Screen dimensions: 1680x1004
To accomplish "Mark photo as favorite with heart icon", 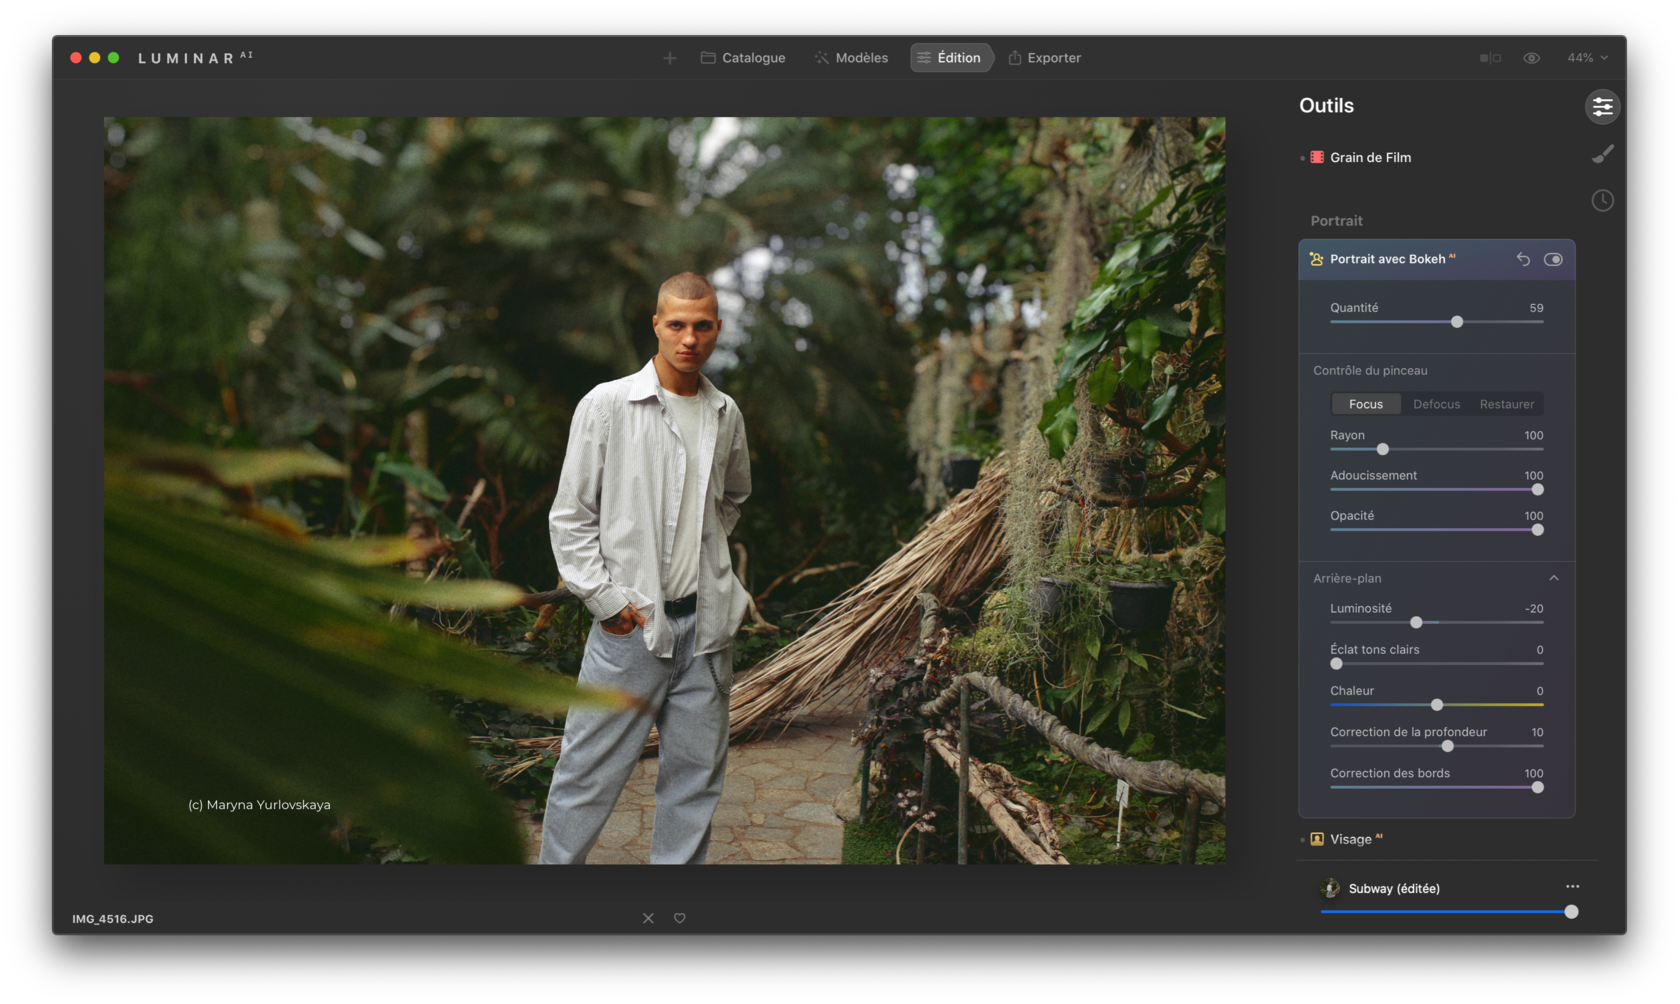I will [x=680, y=918].
